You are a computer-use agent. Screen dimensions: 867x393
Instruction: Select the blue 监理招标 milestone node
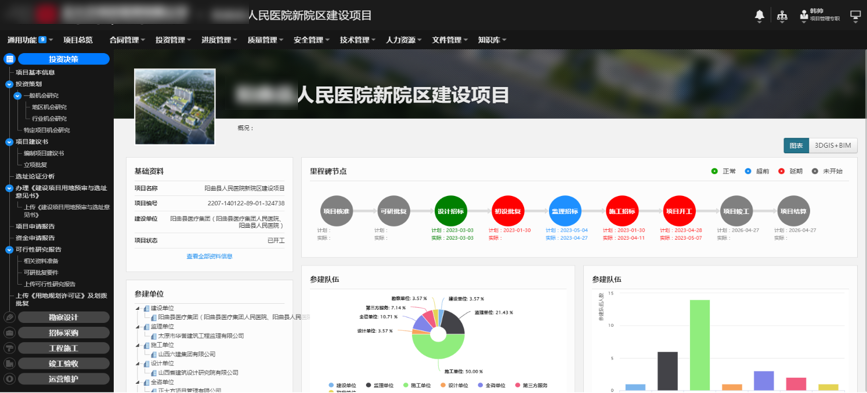point(565,211)
